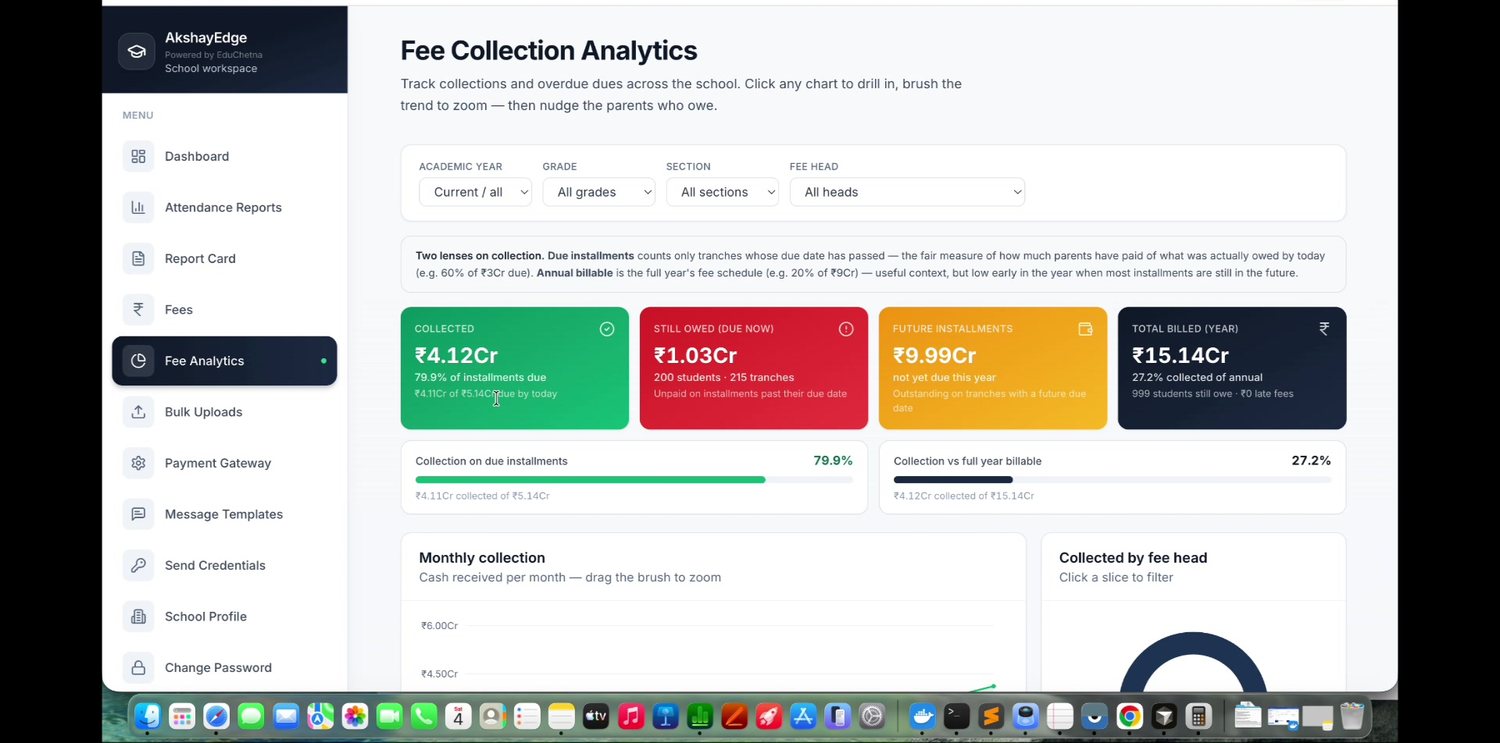Click the Dashboard grid icon in sidebar
This screenshot has width=1500, height=743.
click(138, 156)
